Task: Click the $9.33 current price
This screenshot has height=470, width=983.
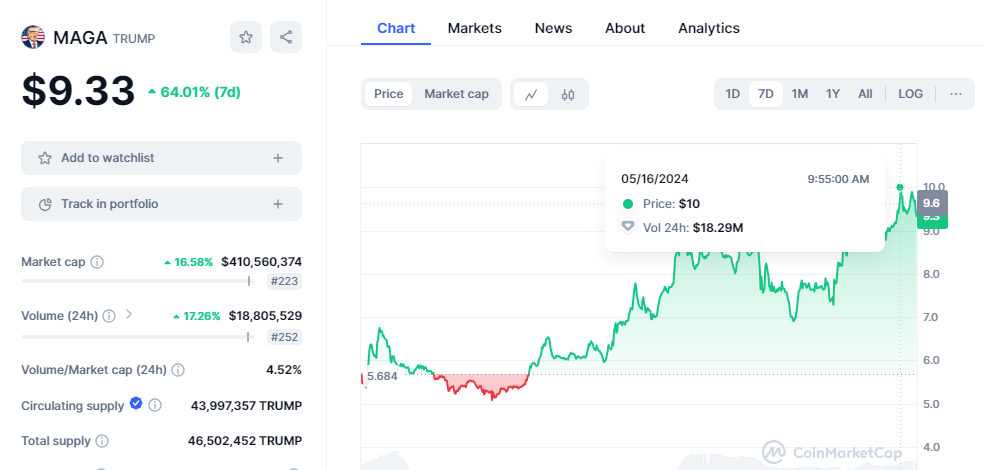Action: click(78, 91)
